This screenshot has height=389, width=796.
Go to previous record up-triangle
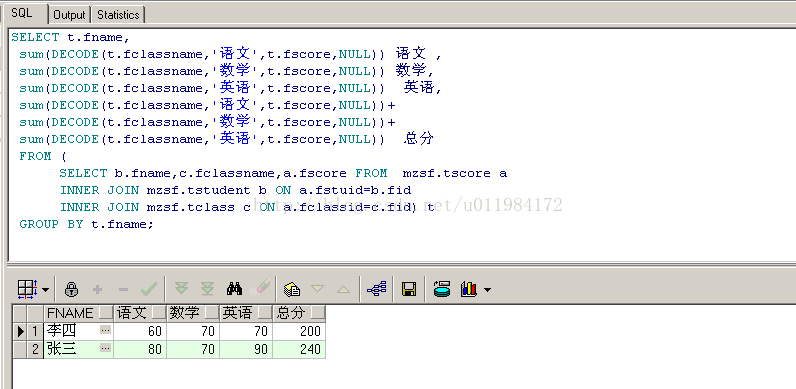[x=344, y=289]
